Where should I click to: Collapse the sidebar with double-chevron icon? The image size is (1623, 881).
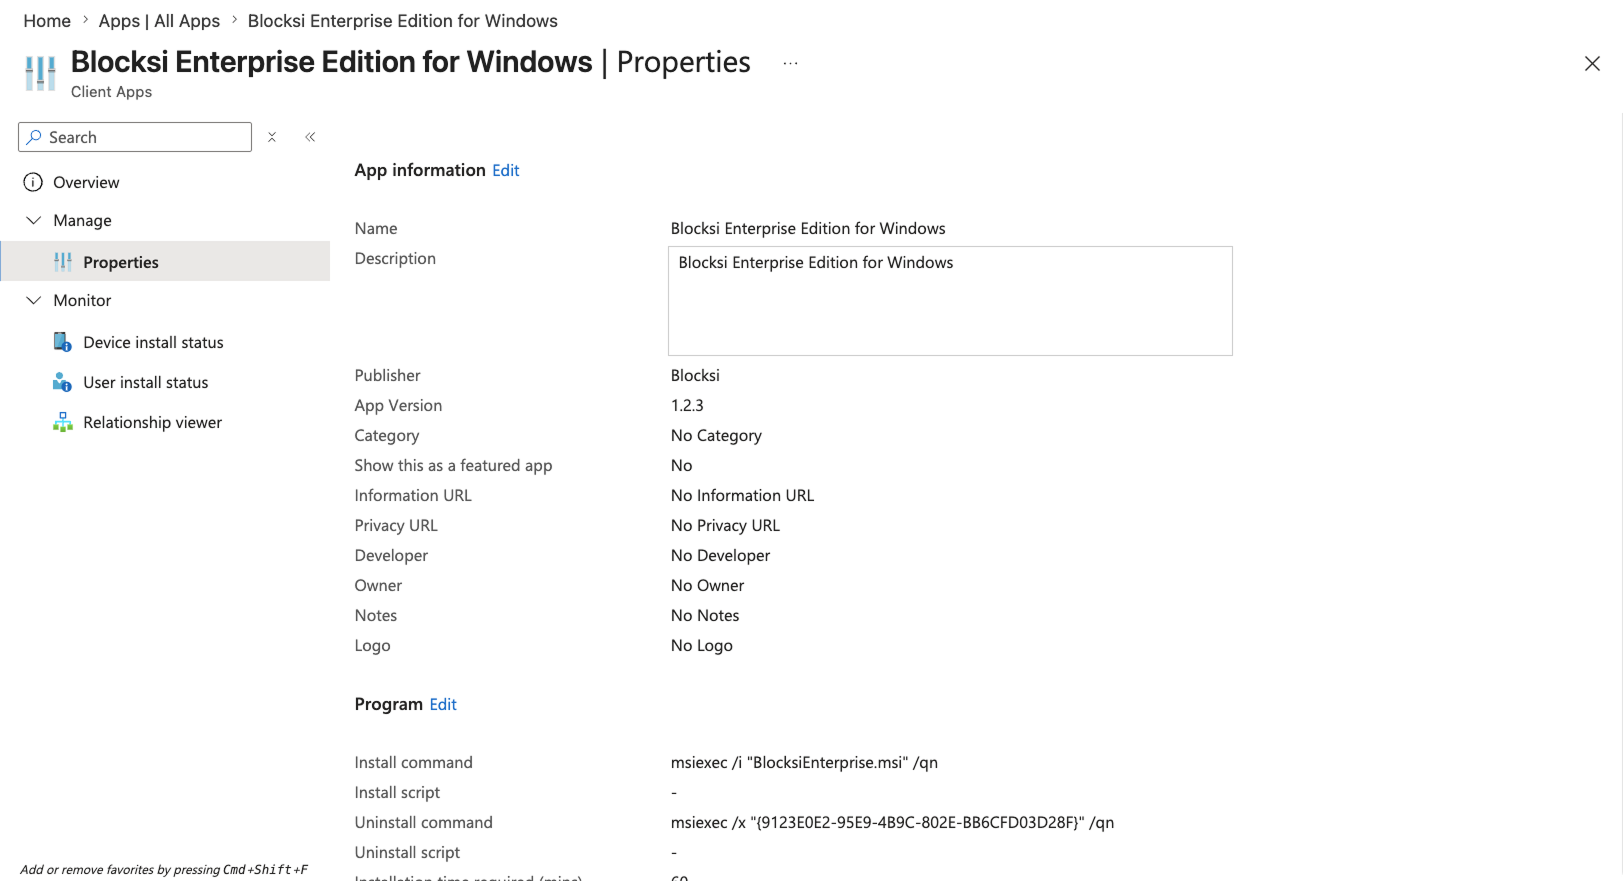tap(310, 137)
